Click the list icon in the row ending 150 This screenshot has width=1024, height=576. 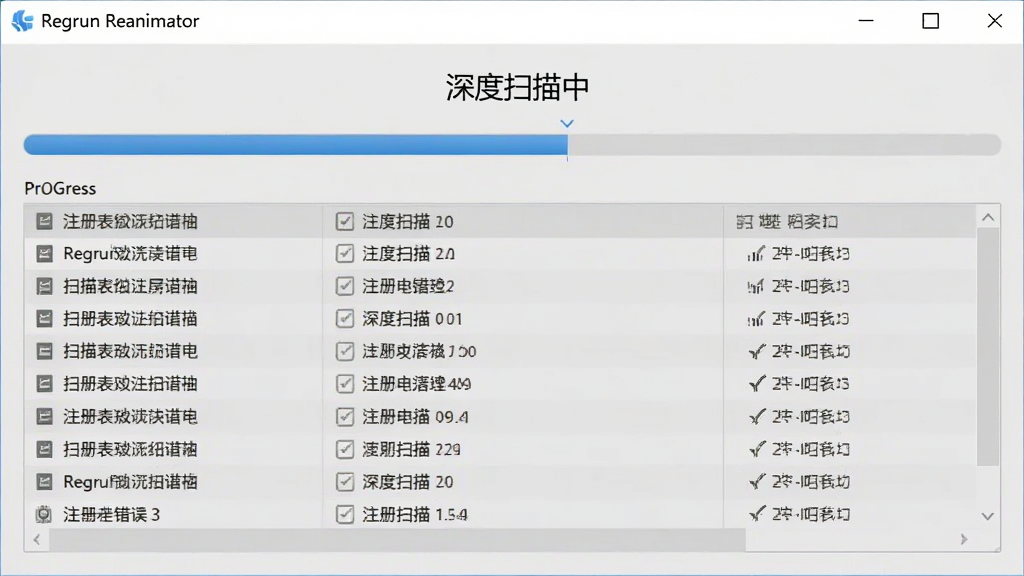click(x=44, y=351)
